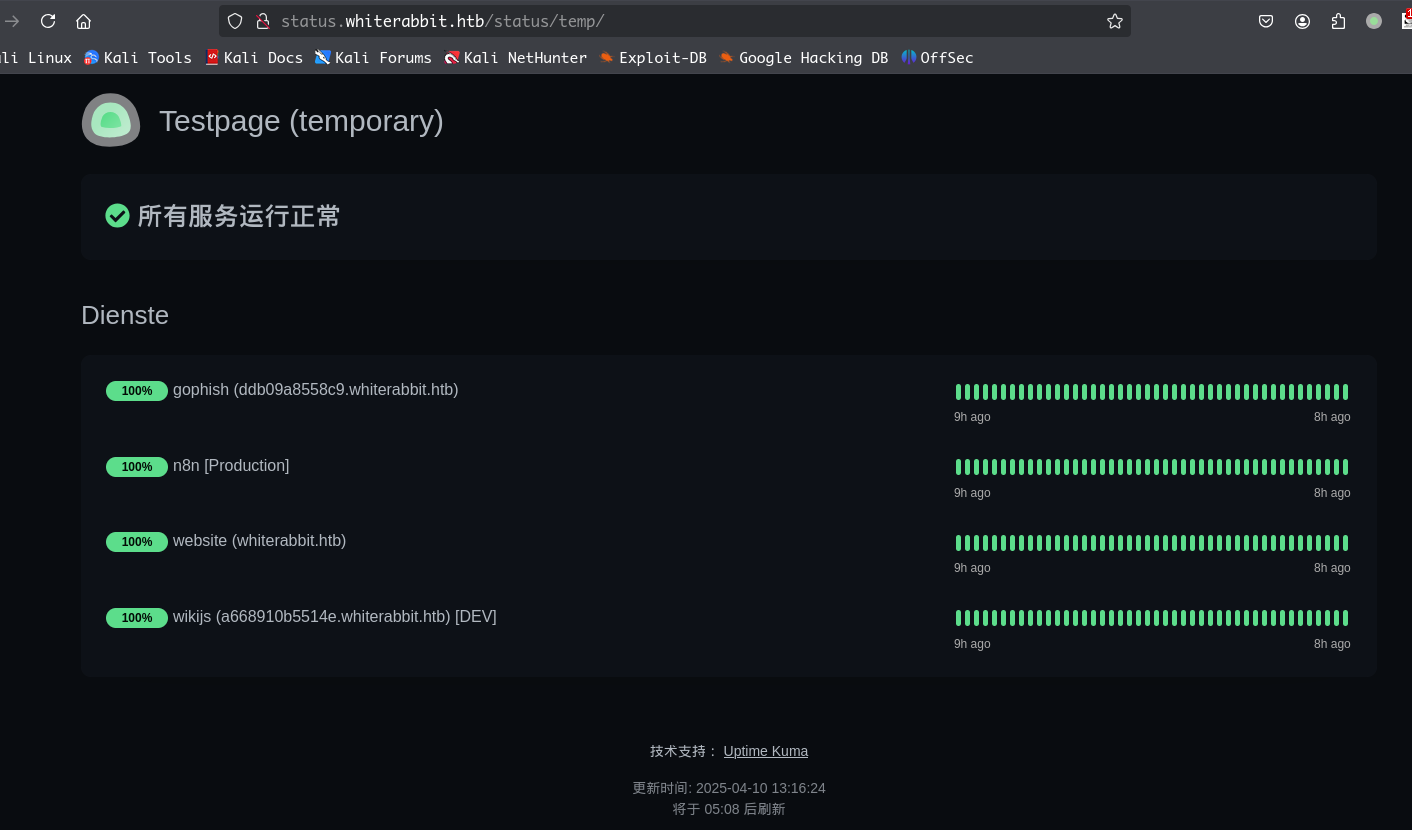Open the shield tracking protection icon

235,21
